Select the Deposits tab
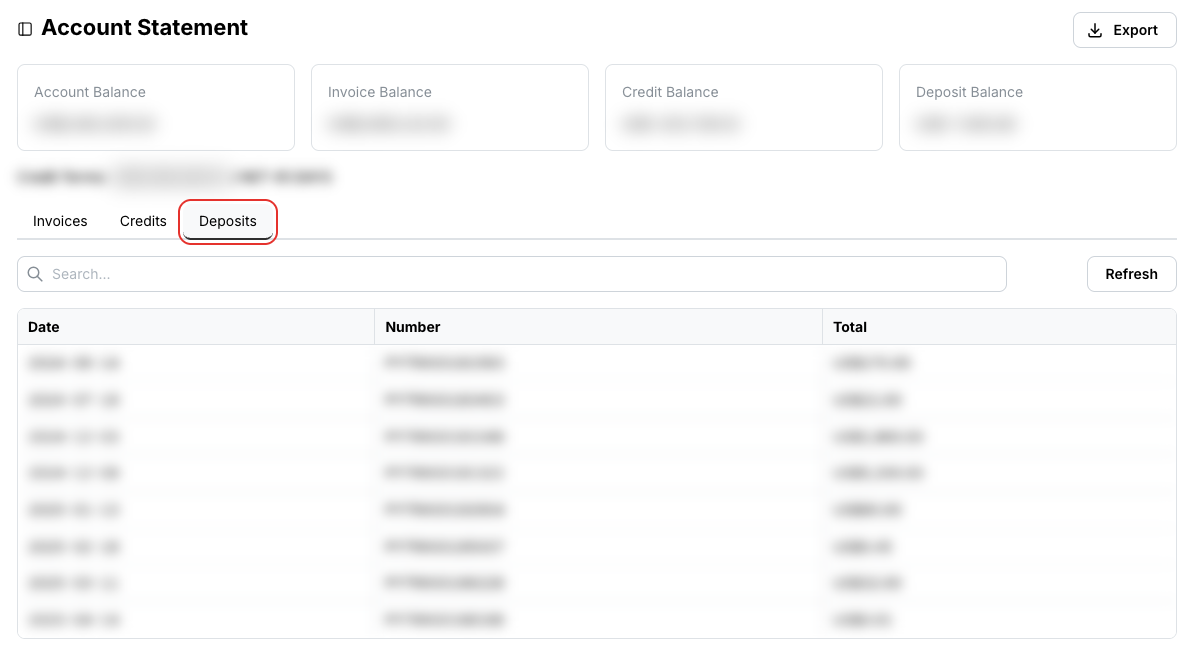 coord(228,221)
